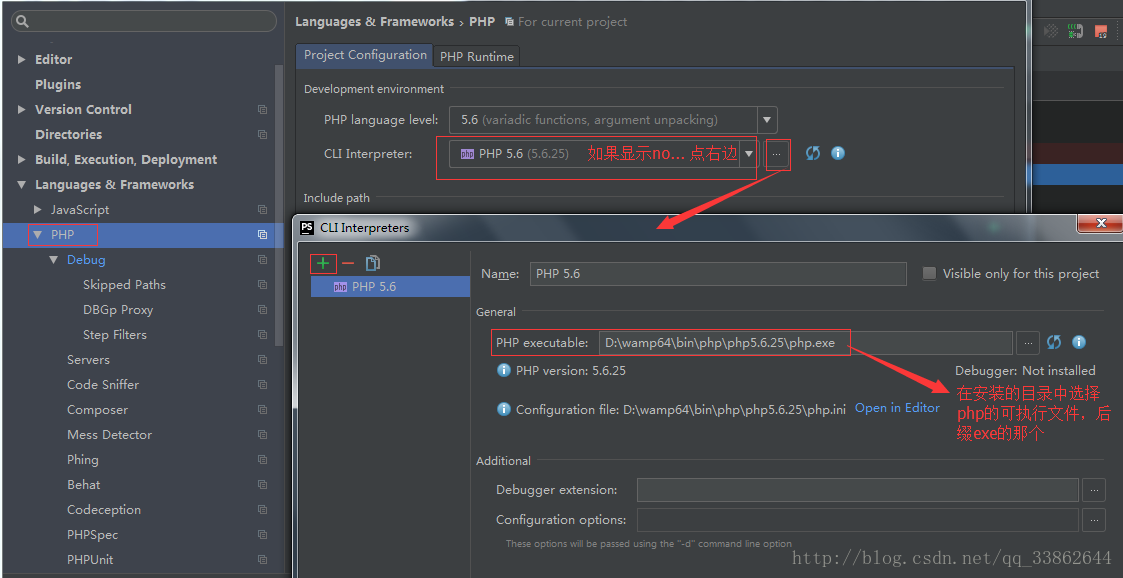Click ellipsis button for Debugger extension
Viewport: 1123px width, 578px height.
point(1094,490)
